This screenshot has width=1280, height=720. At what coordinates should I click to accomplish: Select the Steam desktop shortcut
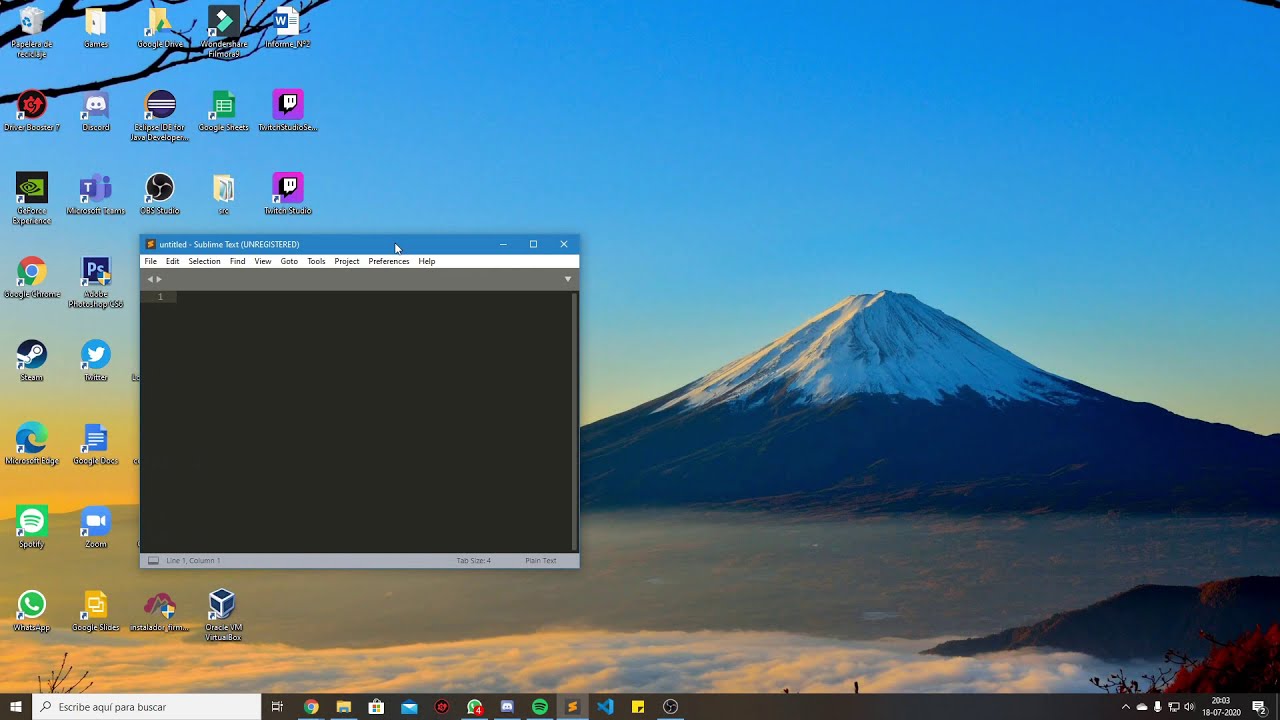(32, 361)
